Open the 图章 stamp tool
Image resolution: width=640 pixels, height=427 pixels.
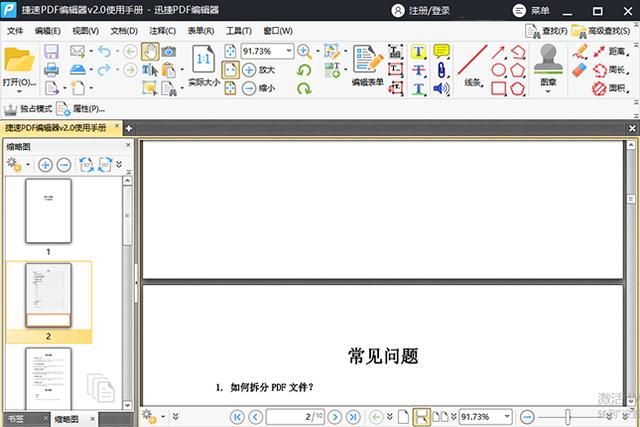click(548, 64)
